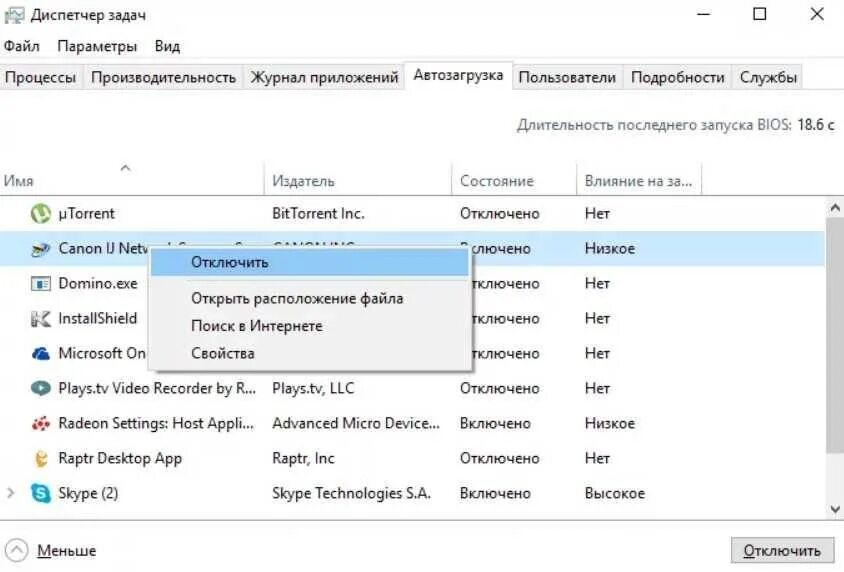Click the Microsoft OneDrive cloud icon
This screenshot has height=572, width=844.
[40, 354]
